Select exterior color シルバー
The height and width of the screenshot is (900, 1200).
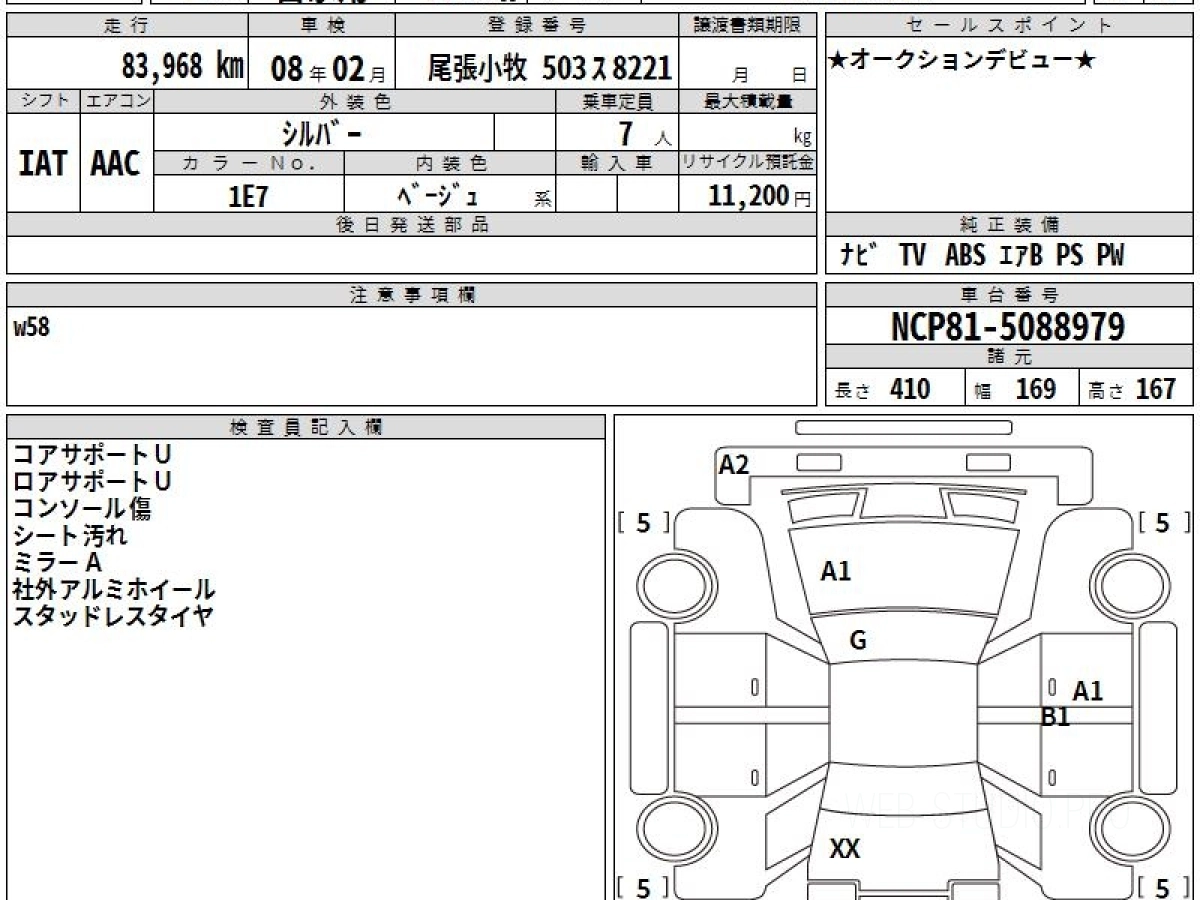pos(320,133)
